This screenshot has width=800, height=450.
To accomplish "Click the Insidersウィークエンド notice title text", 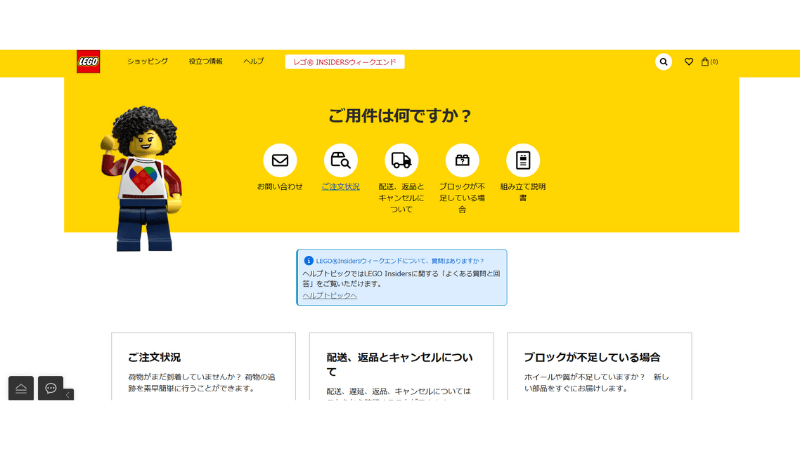I will pyautogui.click(x=400, y=261).
